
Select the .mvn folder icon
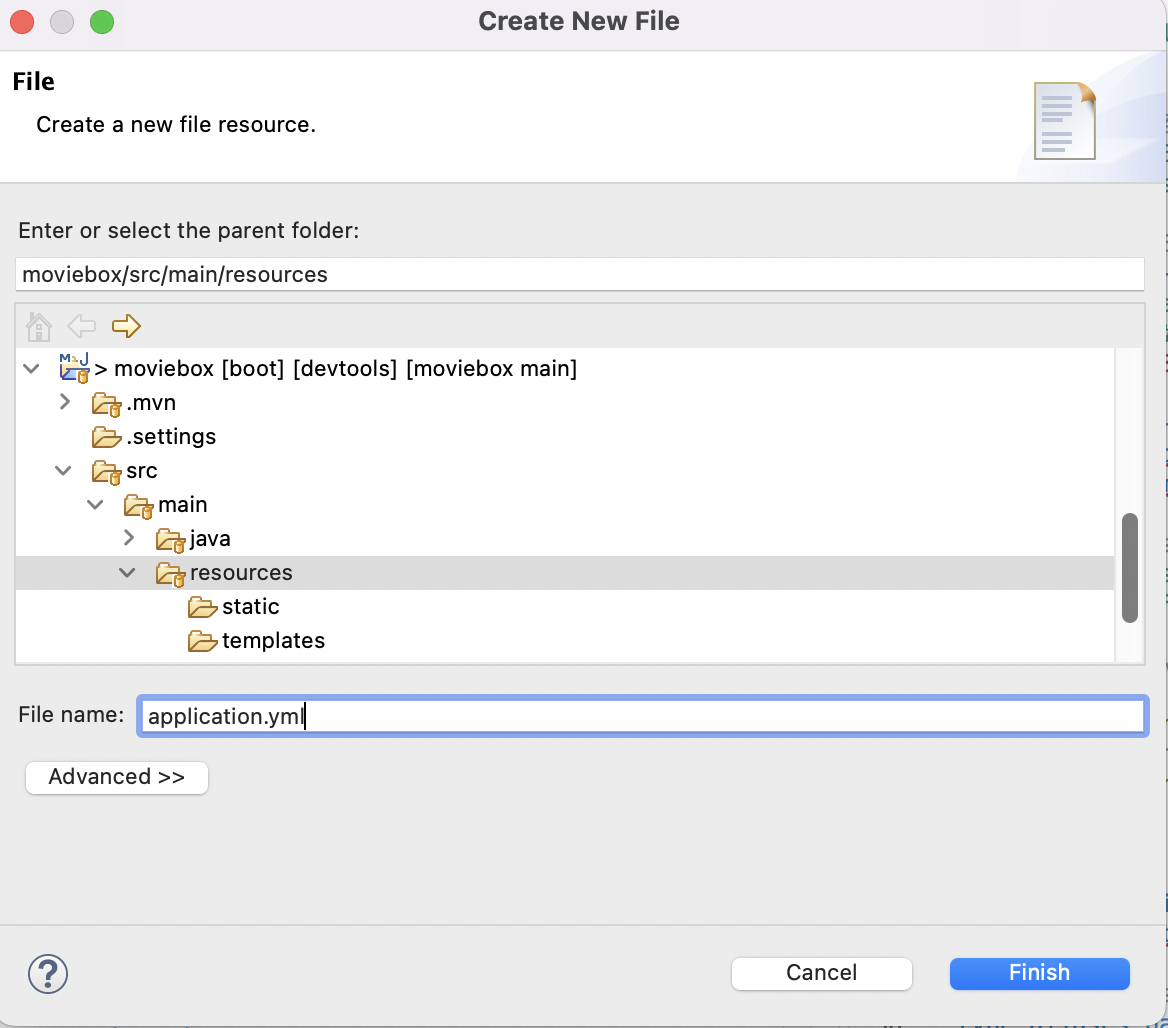click(x=107, y=404)
